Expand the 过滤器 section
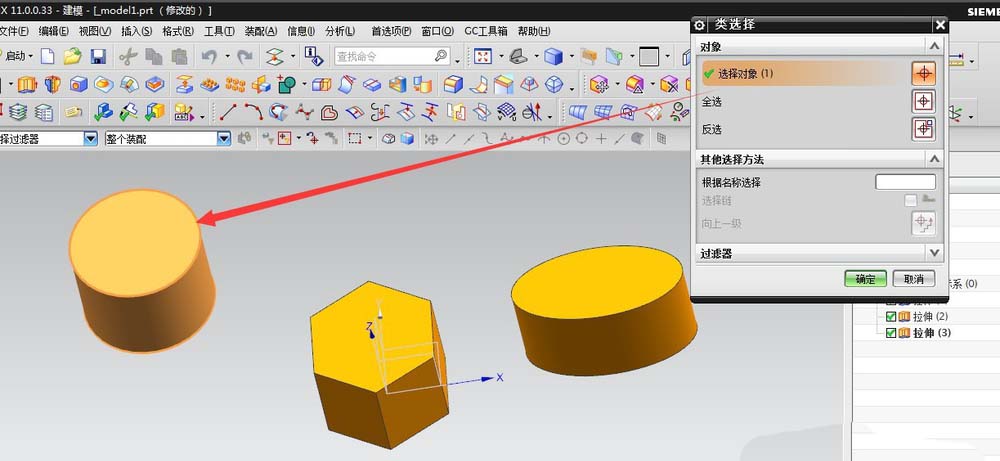This screenshot has width=1000, height=461. [x=934, y=252]
